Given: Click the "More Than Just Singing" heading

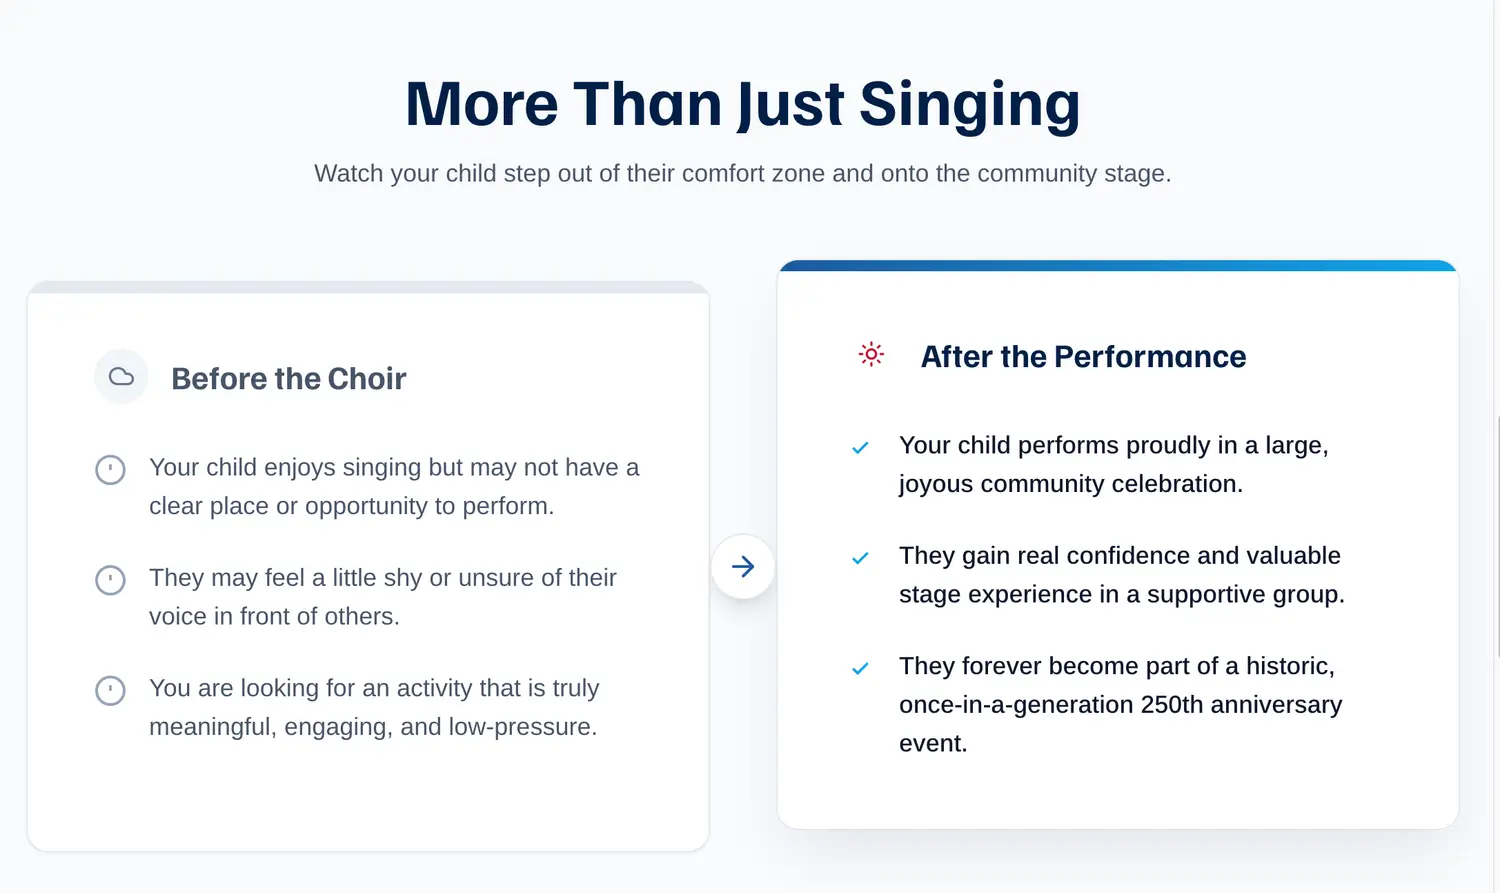Looking at the screenshot, I should [742, 104].
